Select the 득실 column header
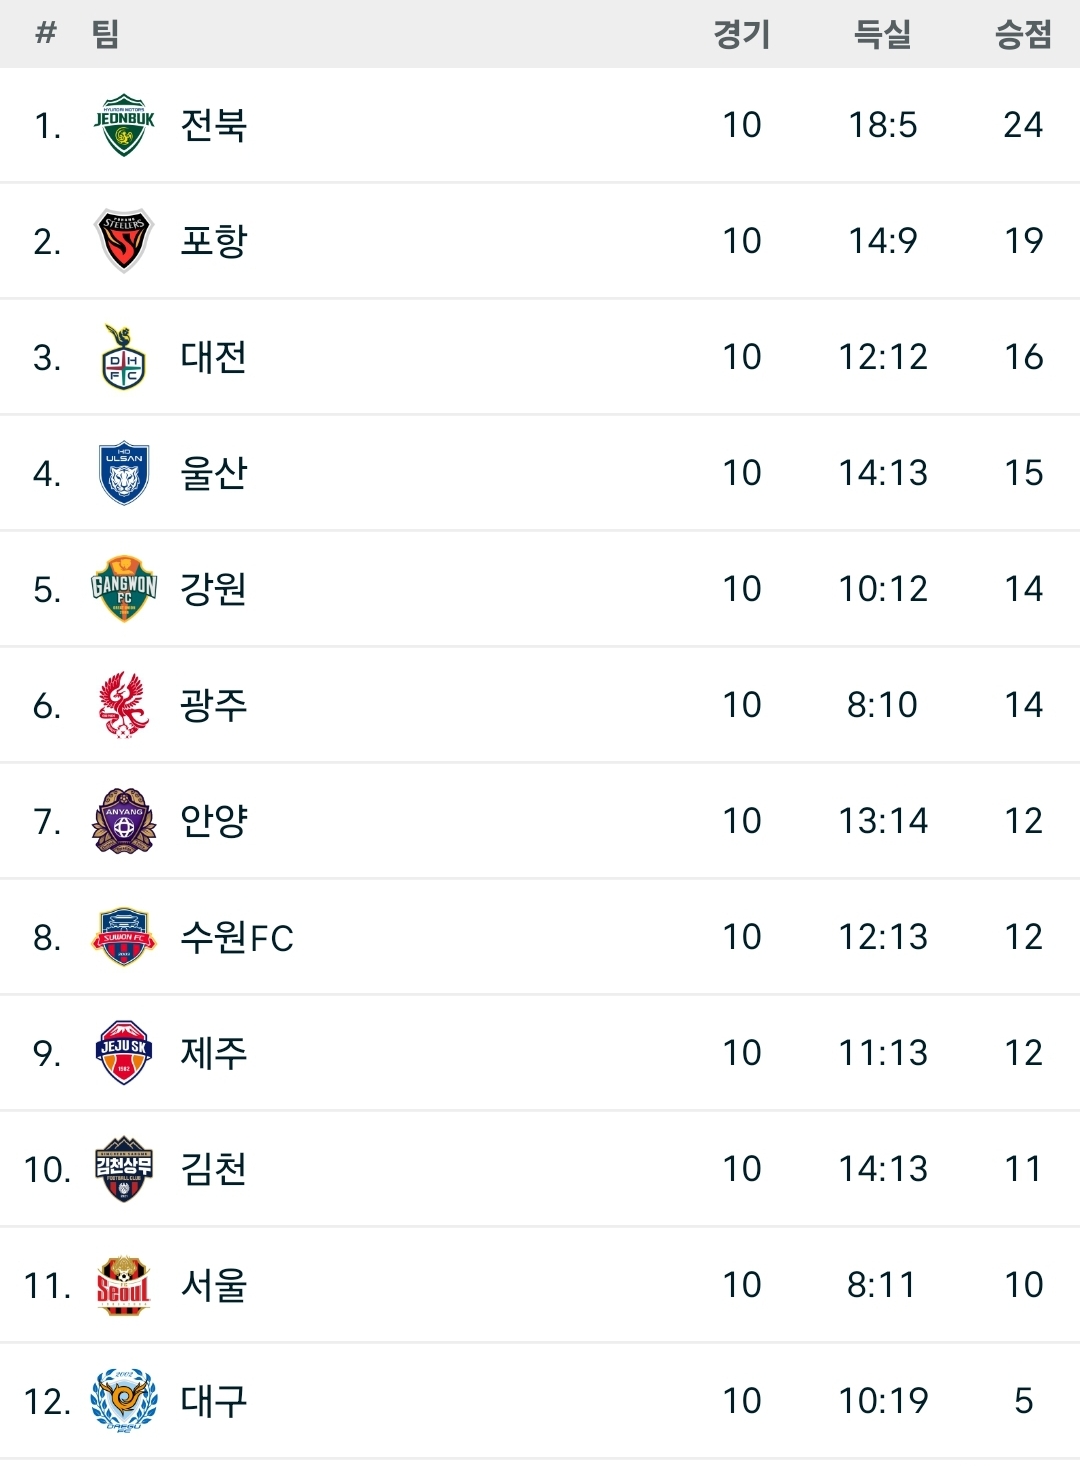The width and height of the screenshot is (1080, 1466). [882, 35]
